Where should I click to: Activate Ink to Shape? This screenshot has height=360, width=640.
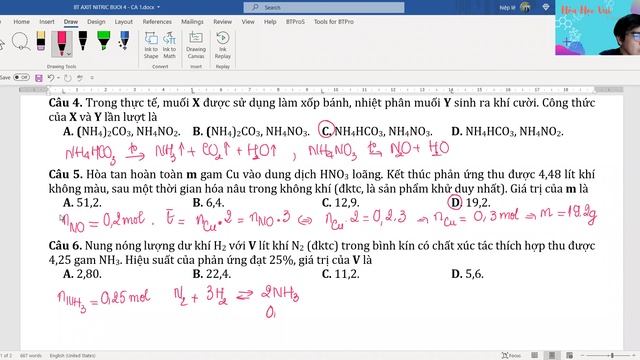tap(151, 45)
